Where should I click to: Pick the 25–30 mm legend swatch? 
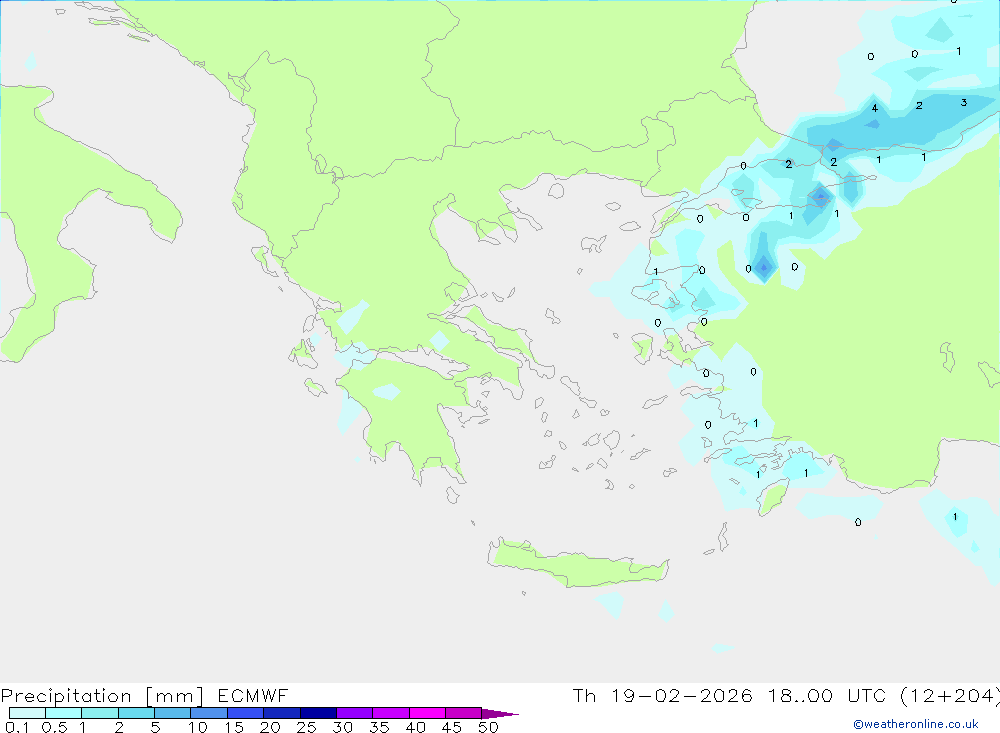pyautogui.click(x=318, y=713)
